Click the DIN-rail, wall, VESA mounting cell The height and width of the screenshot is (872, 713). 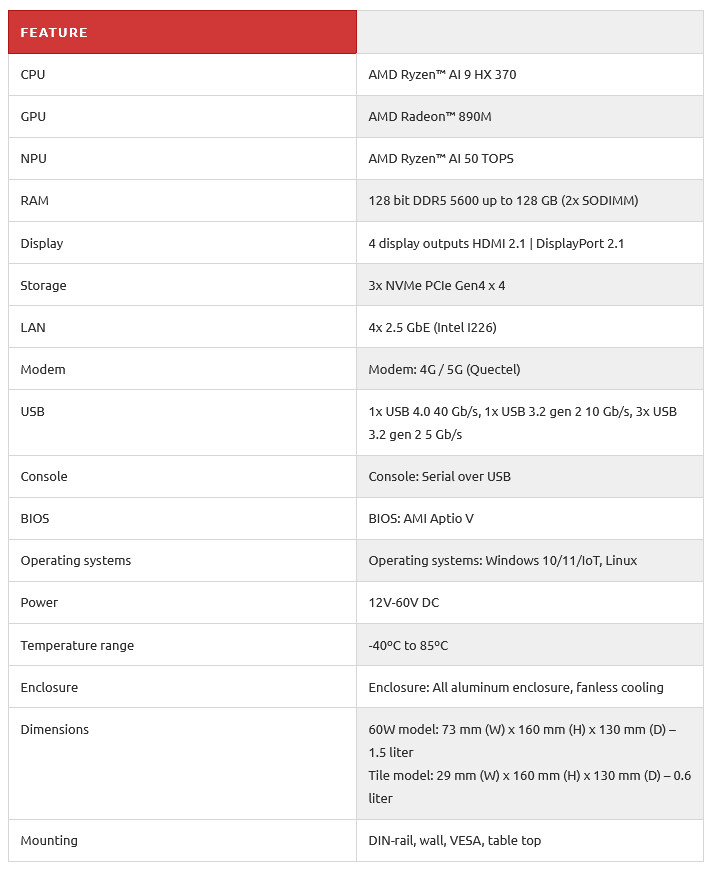click(455, 841)
